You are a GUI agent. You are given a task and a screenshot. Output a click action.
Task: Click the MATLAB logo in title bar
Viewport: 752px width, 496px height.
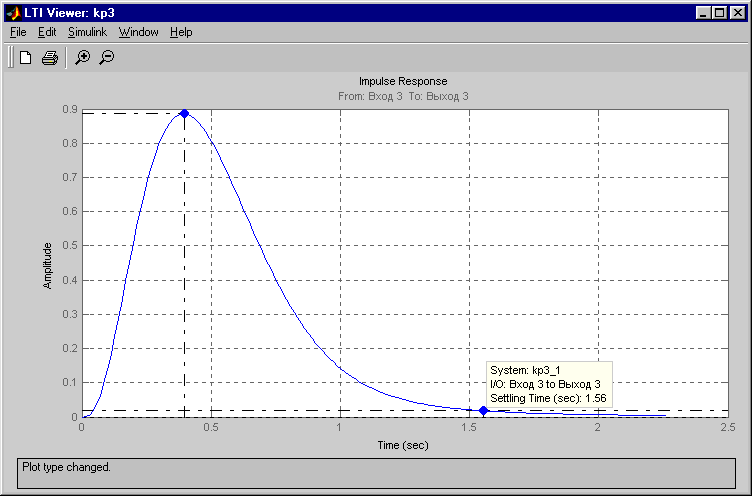point(12,12)
